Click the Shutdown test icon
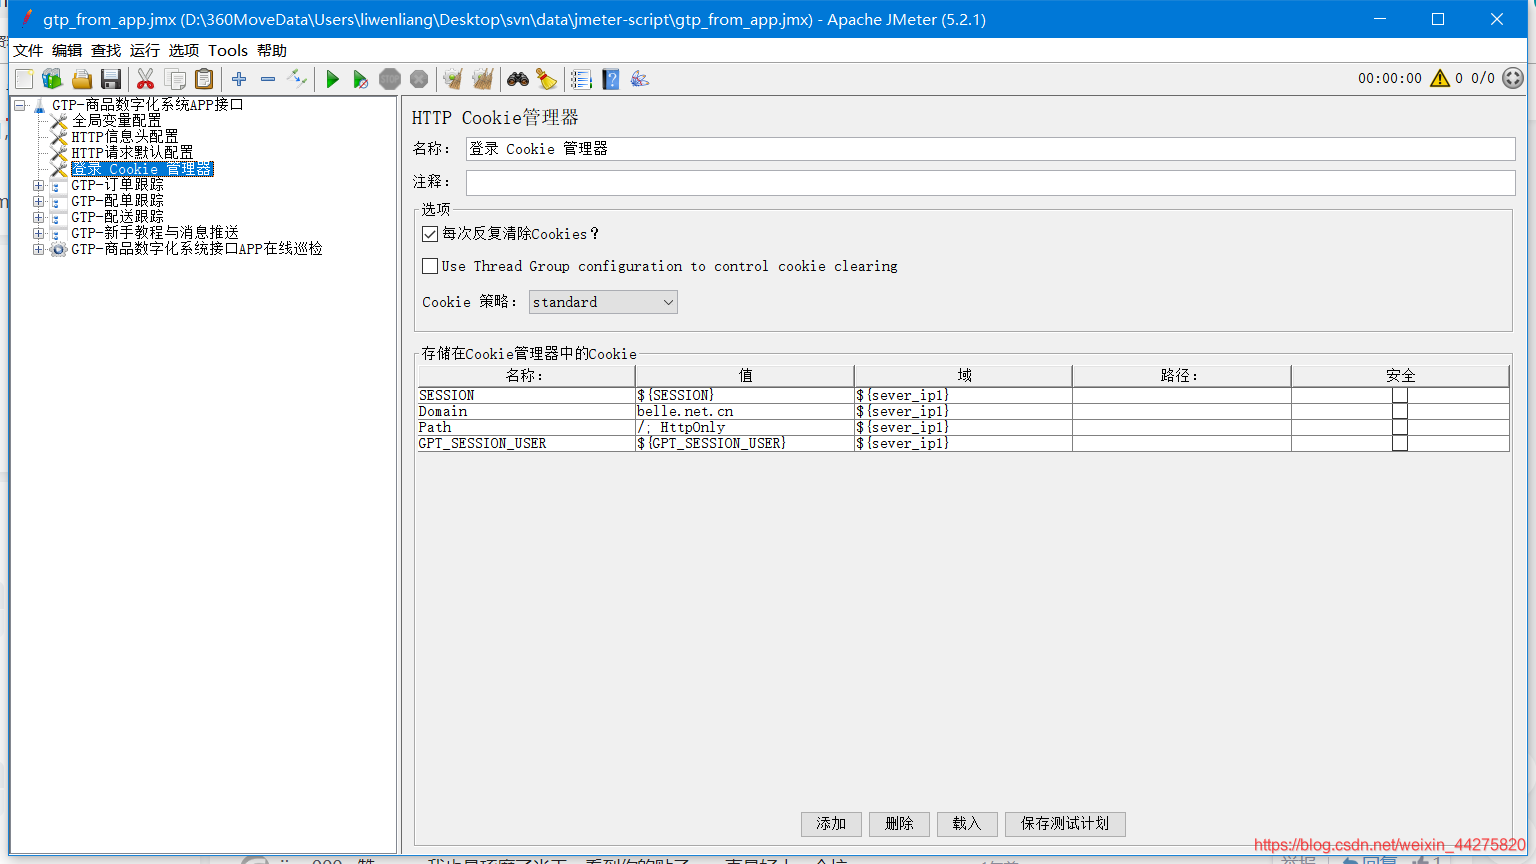 [419, 79]
